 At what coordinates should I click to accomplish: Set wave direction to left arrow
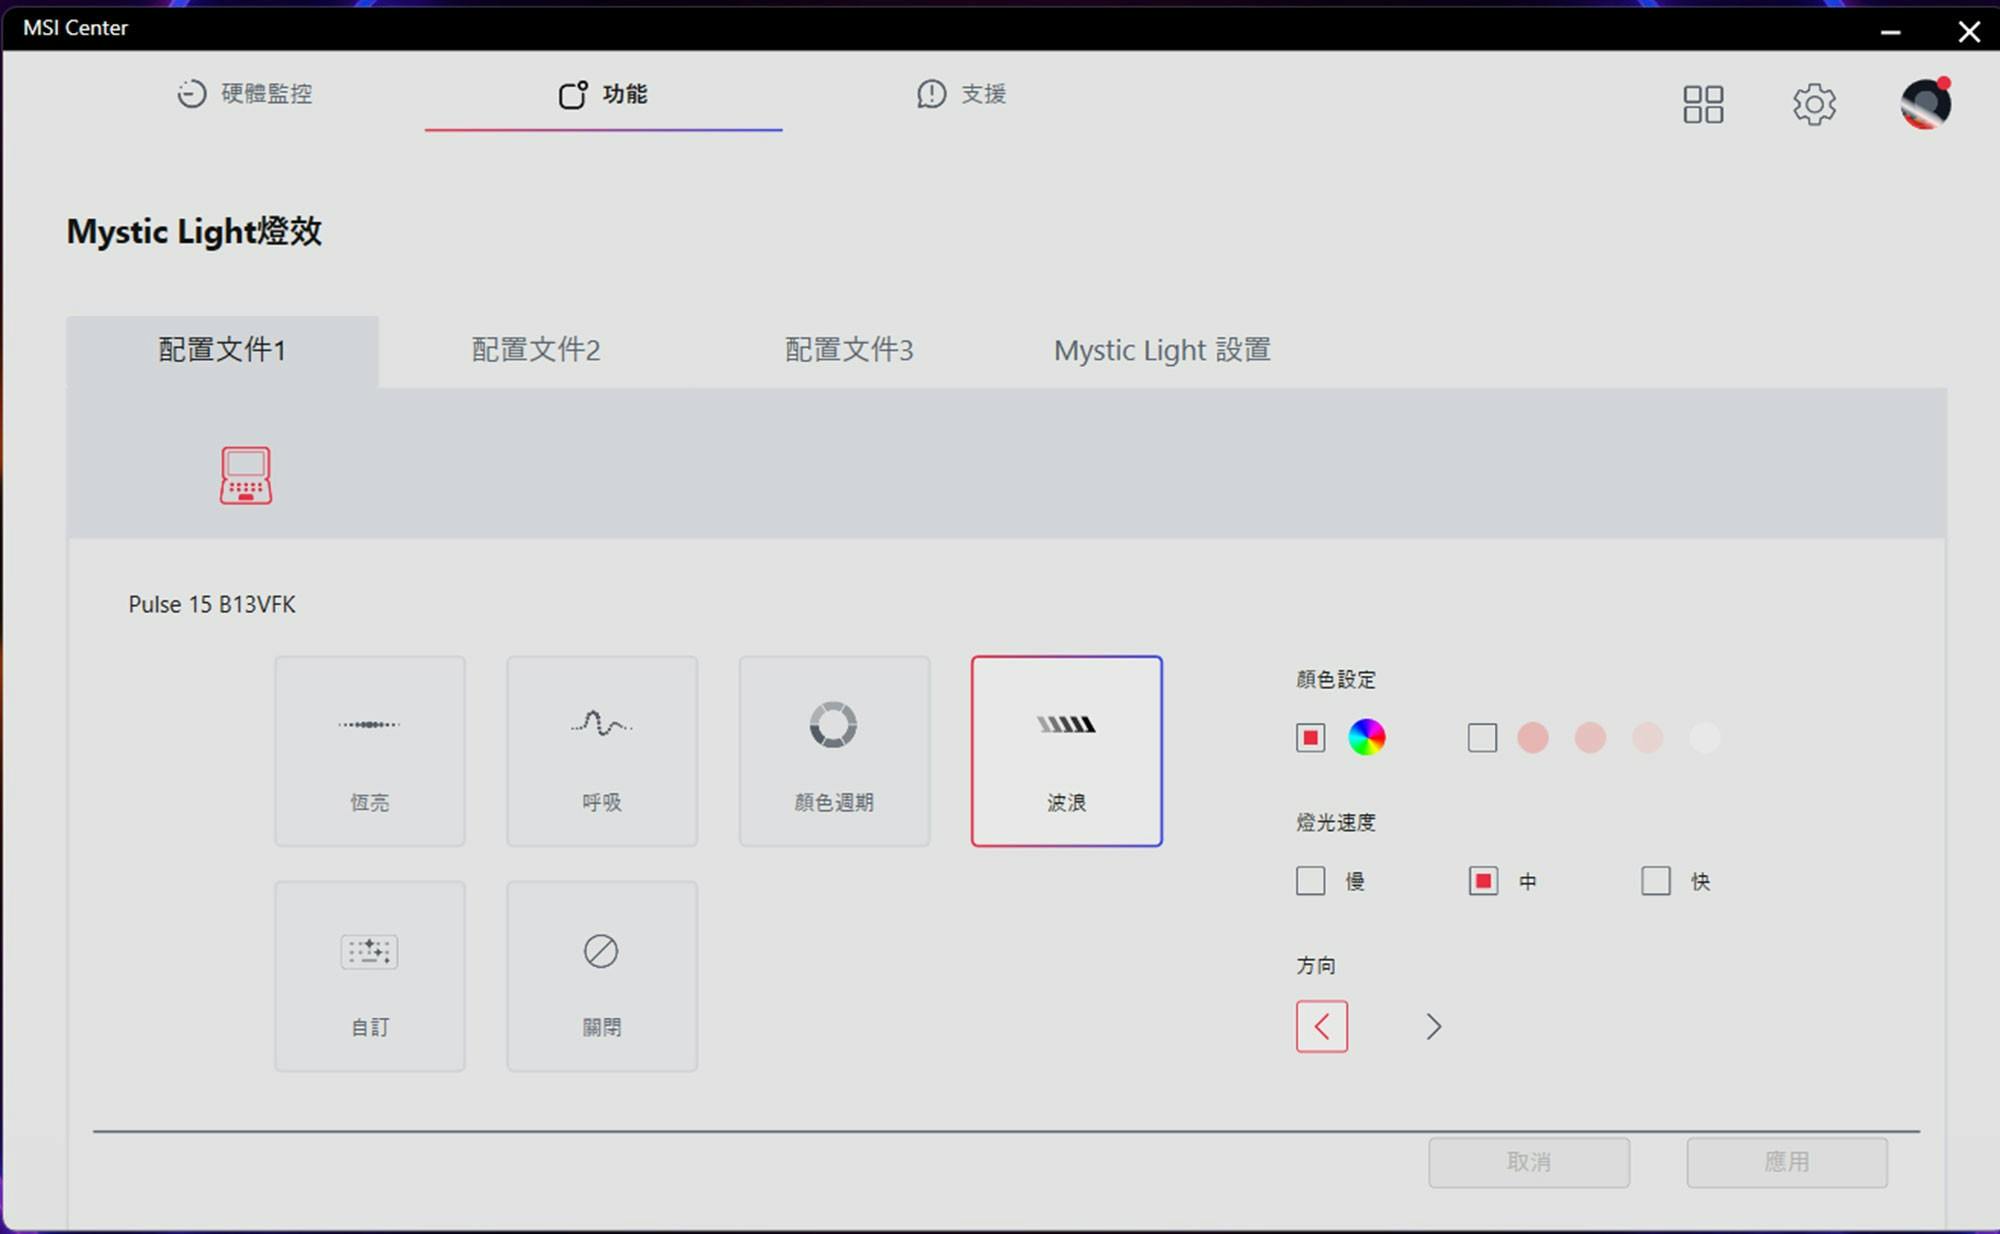1322,1026
